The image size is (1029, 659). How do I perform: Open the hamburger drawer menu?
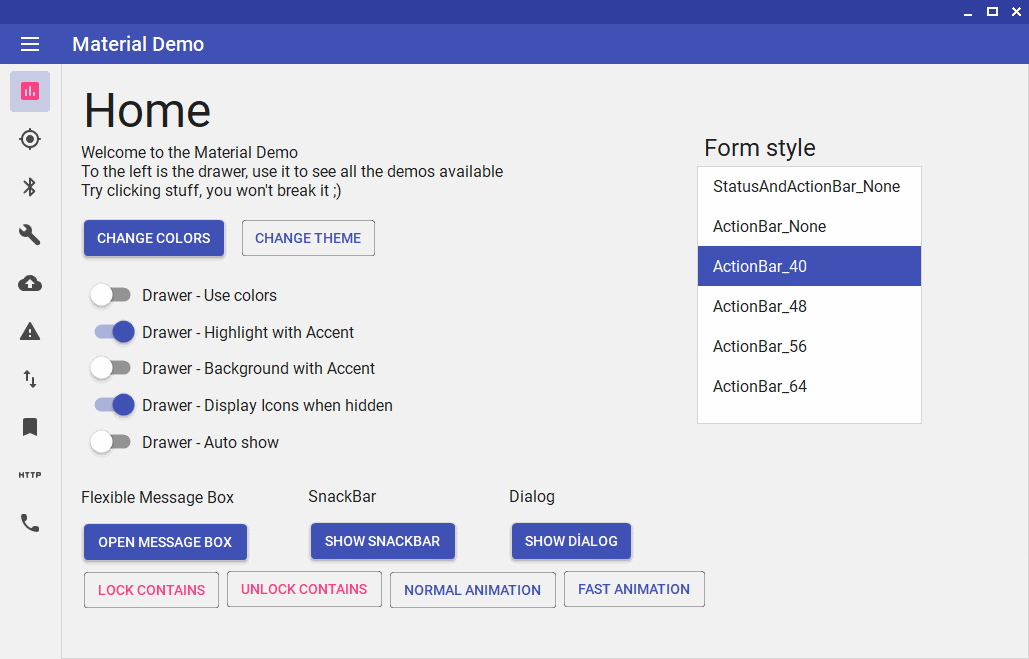point(30,44)
